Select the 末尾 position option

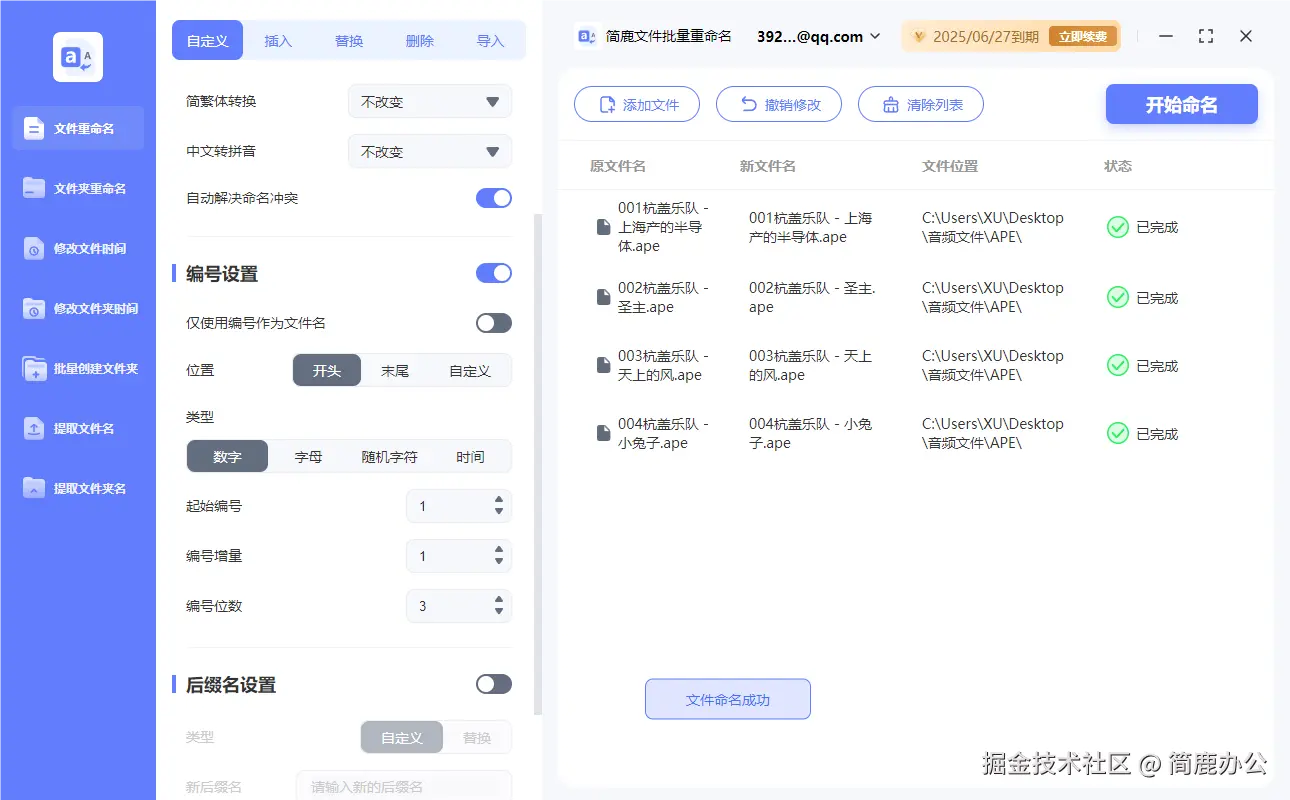(399, 369)
